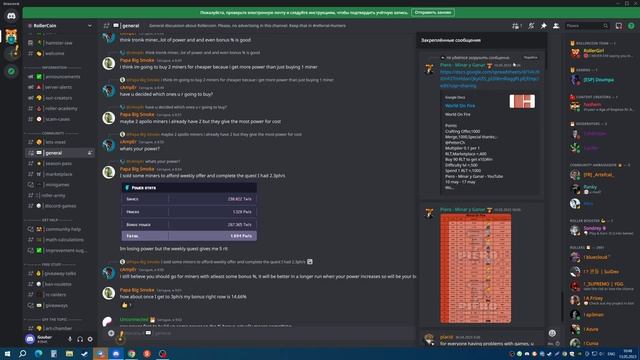Click own user avatar in bottom panel
Image resolution: width=640 pixels, height=360 pixels.
[30, 339]
